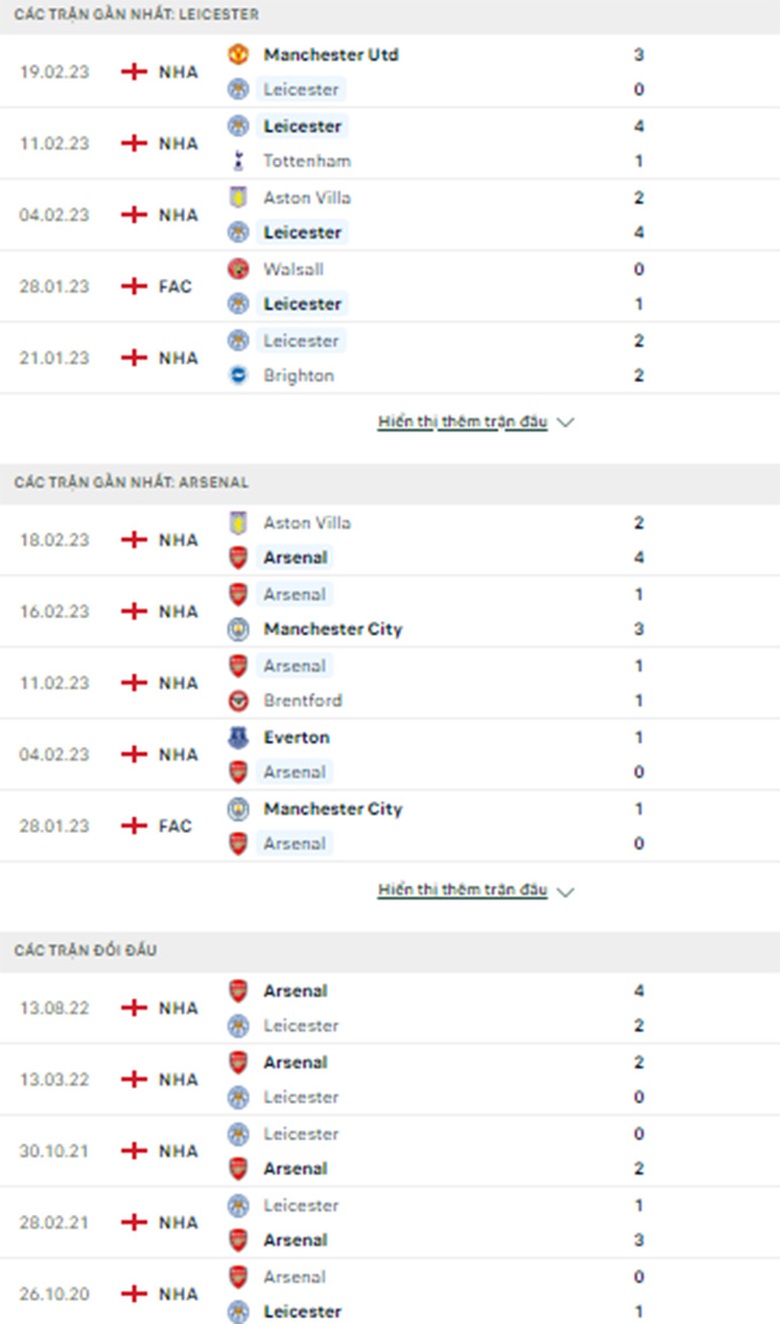Click the Manchester Utd club crest icon
The height and width of the screenshot is (1324, 780).
238,55
